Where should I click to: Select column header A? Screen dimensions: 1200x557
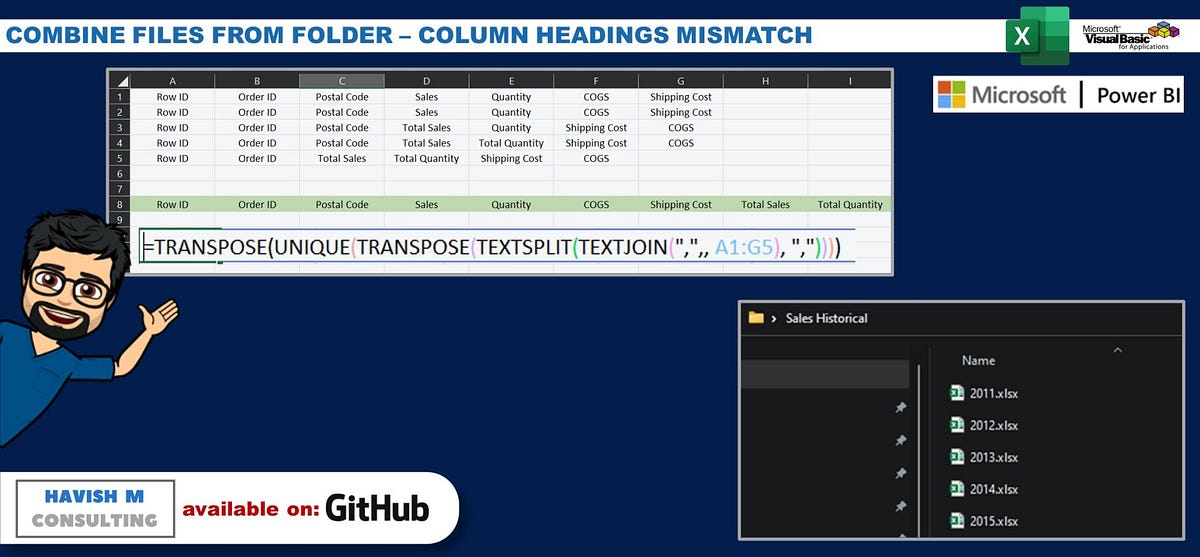pos(172,81)
